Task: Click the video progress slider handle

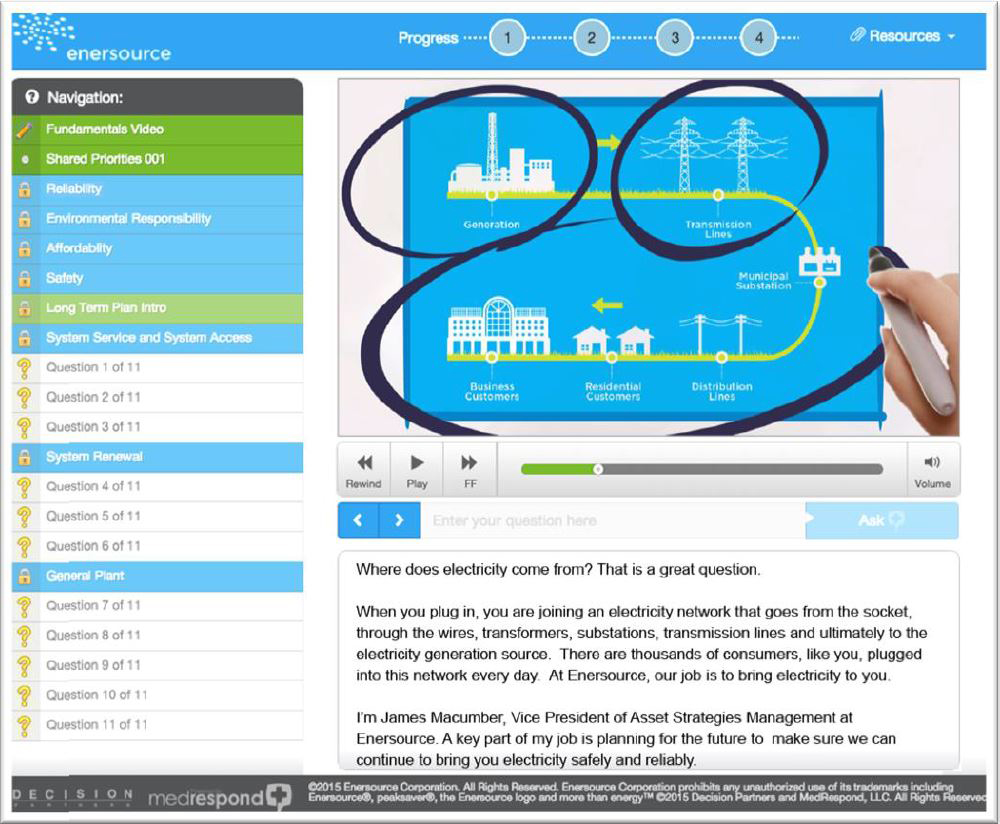Action: click(598, 469)
